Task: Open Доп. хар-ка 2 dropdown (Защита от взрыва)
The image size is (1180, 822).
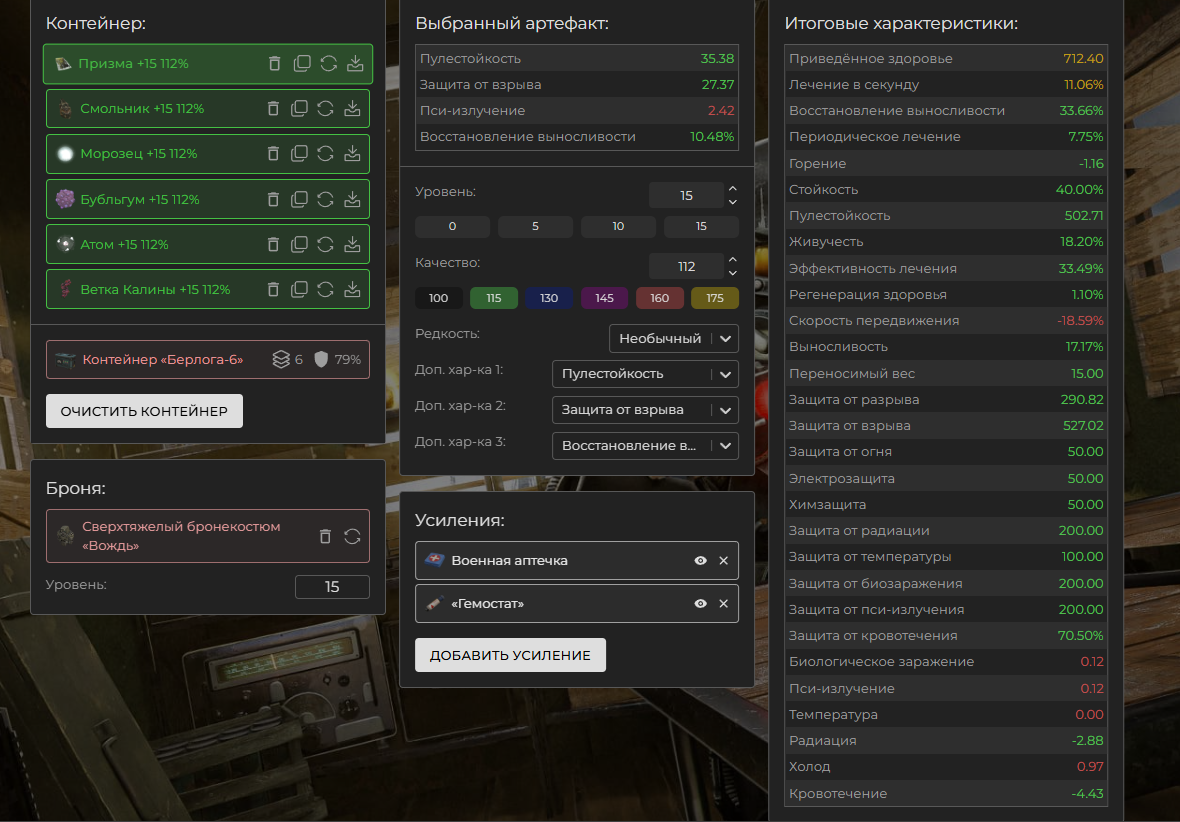Action: pos(645,410)
